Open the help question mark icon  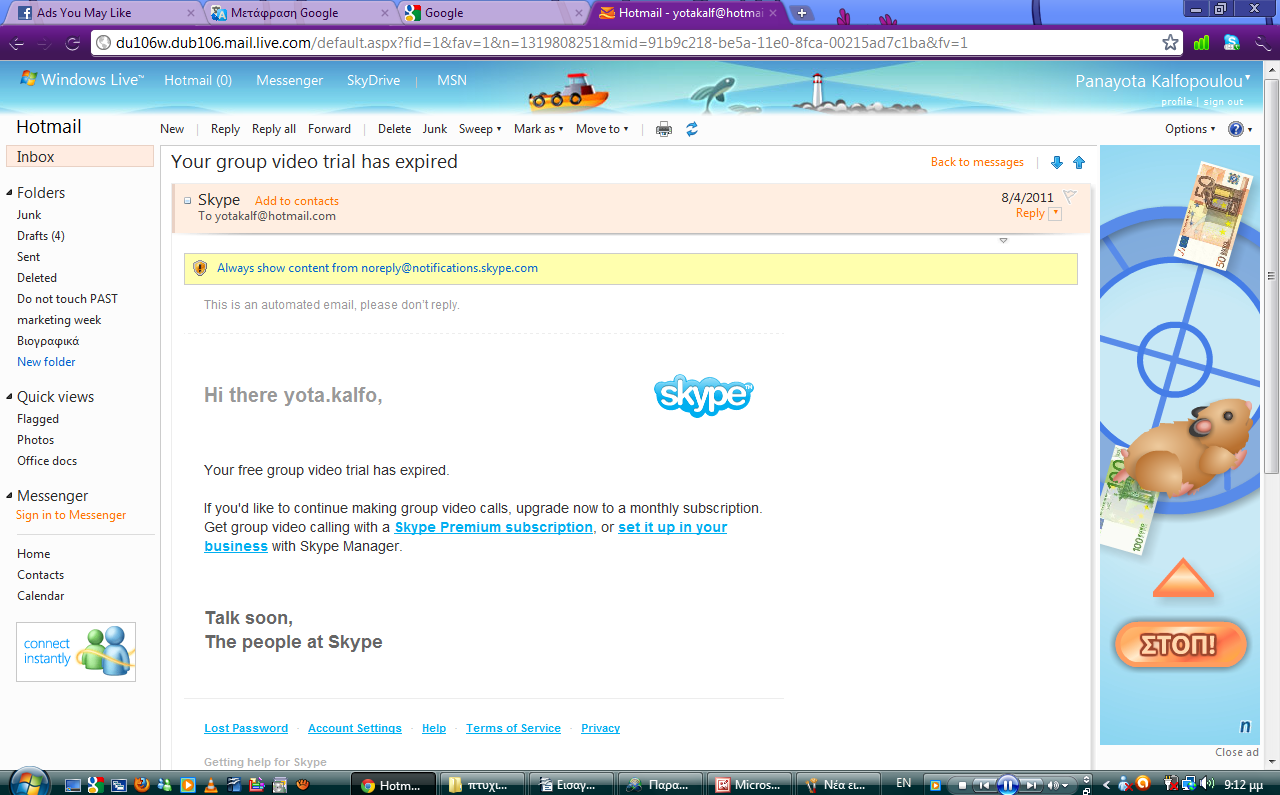(x=1236, y=129)
